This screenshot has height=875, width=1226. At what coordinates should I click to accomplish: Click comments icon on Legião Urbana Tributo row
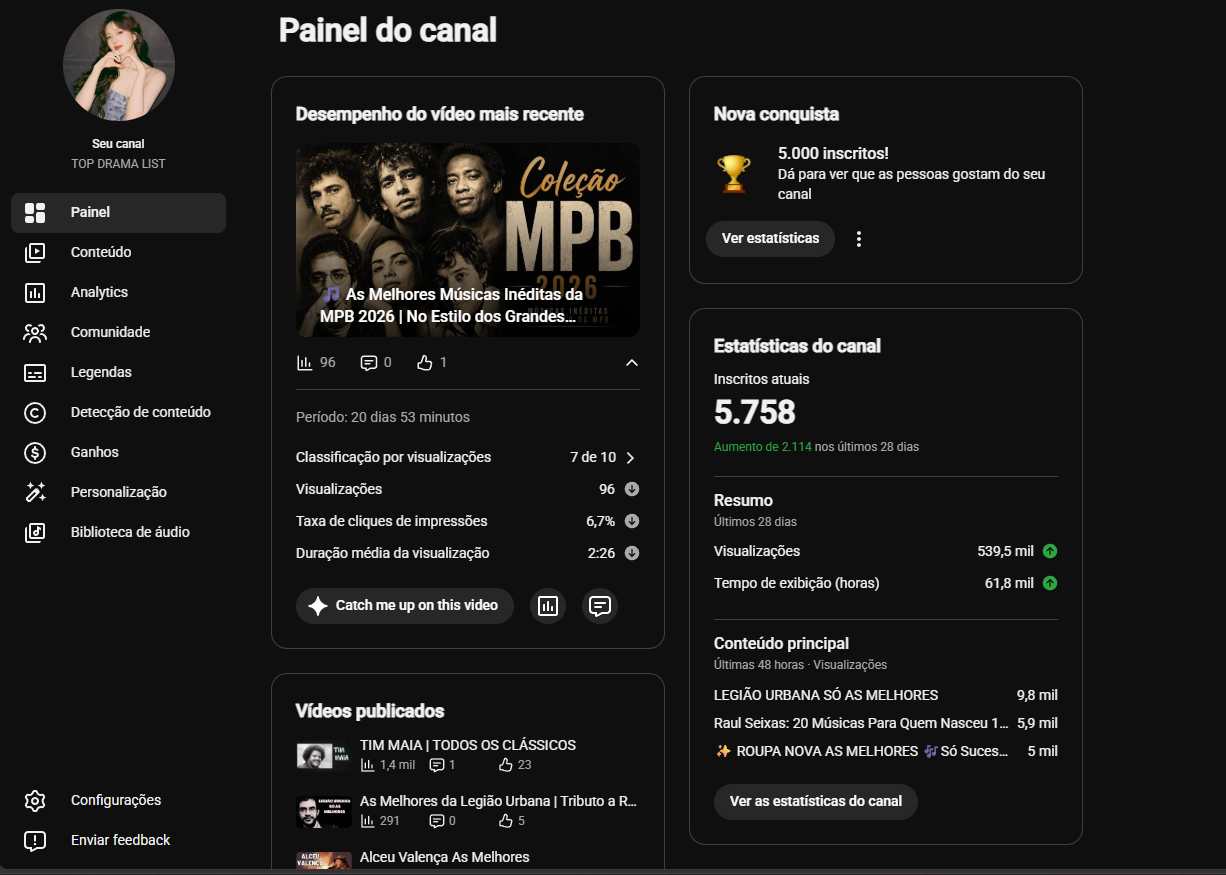tap(437, 821)
